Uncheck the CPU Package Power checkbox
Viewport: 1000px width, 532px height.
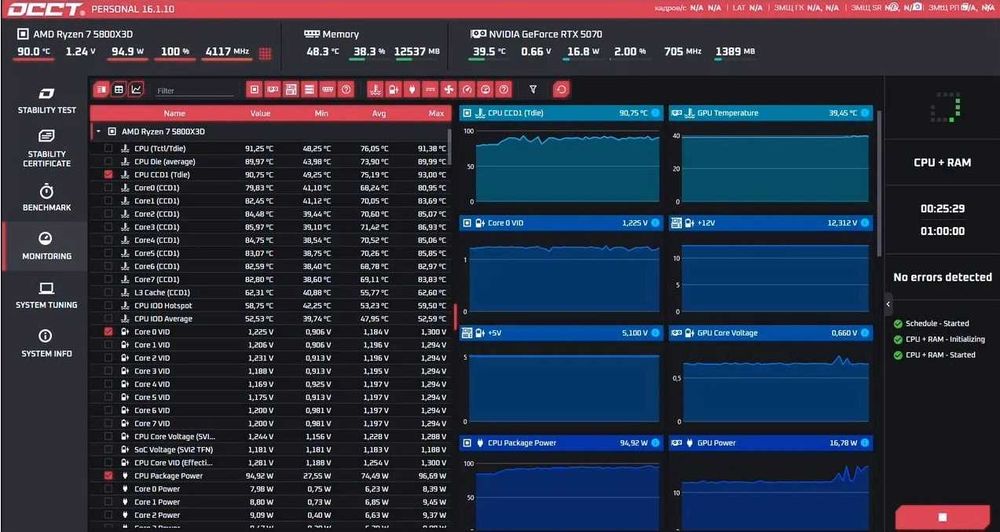point(108,476)
